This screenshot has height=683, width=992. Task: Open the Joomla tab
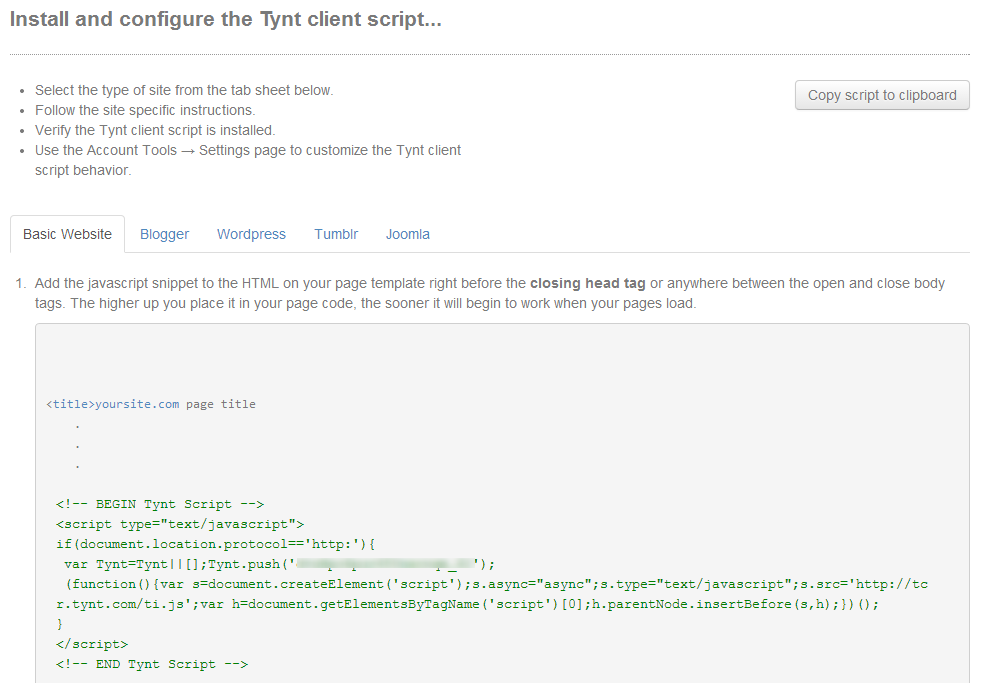point(407,234)
